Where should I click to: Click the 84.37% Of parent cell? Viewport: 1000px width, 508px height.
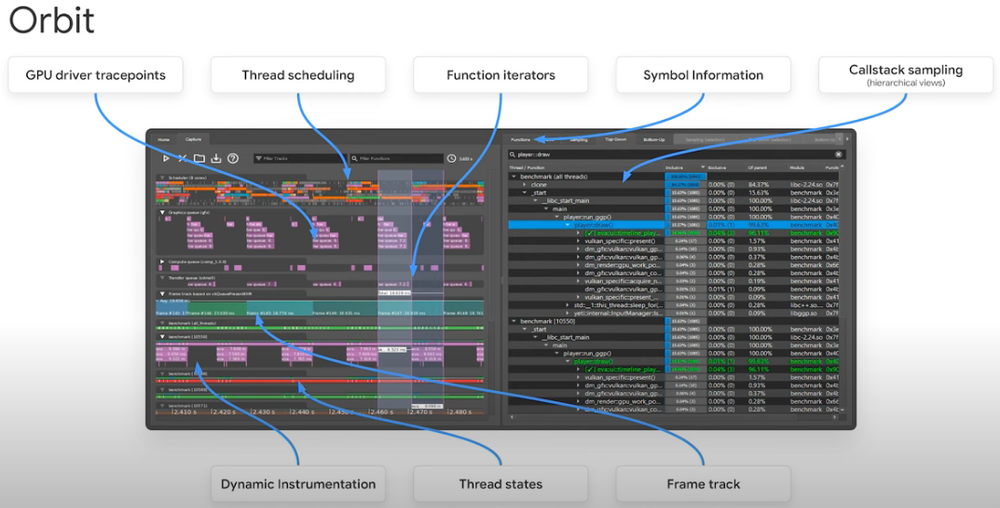pyautogui.click(x=760, y=185)
